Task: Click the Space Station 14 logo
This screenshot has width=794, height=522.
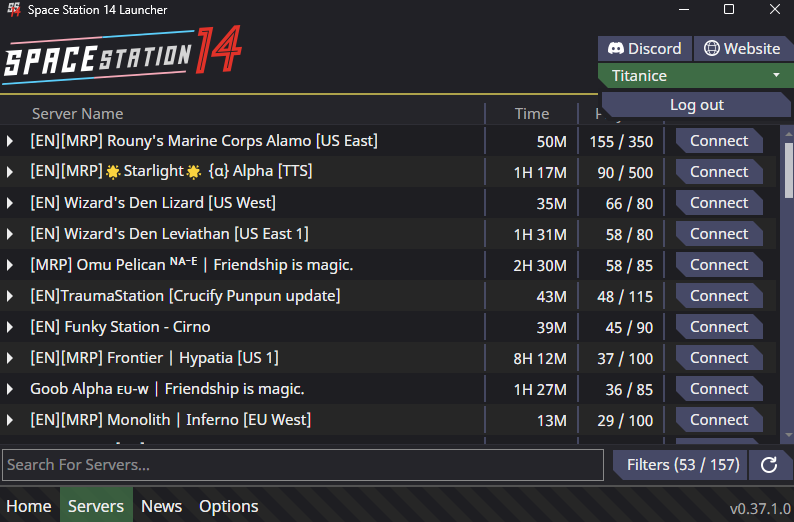Action: pos(121,54)
